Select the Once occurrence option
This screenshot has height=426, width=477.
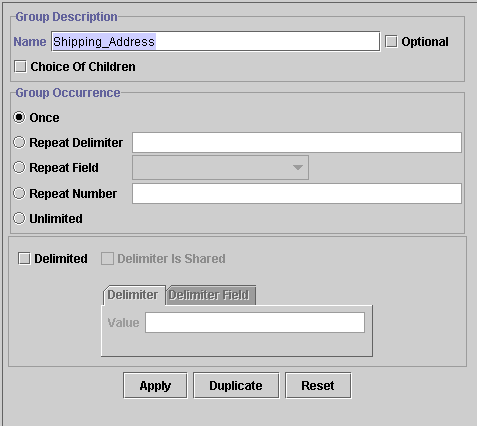pos(19,117)
